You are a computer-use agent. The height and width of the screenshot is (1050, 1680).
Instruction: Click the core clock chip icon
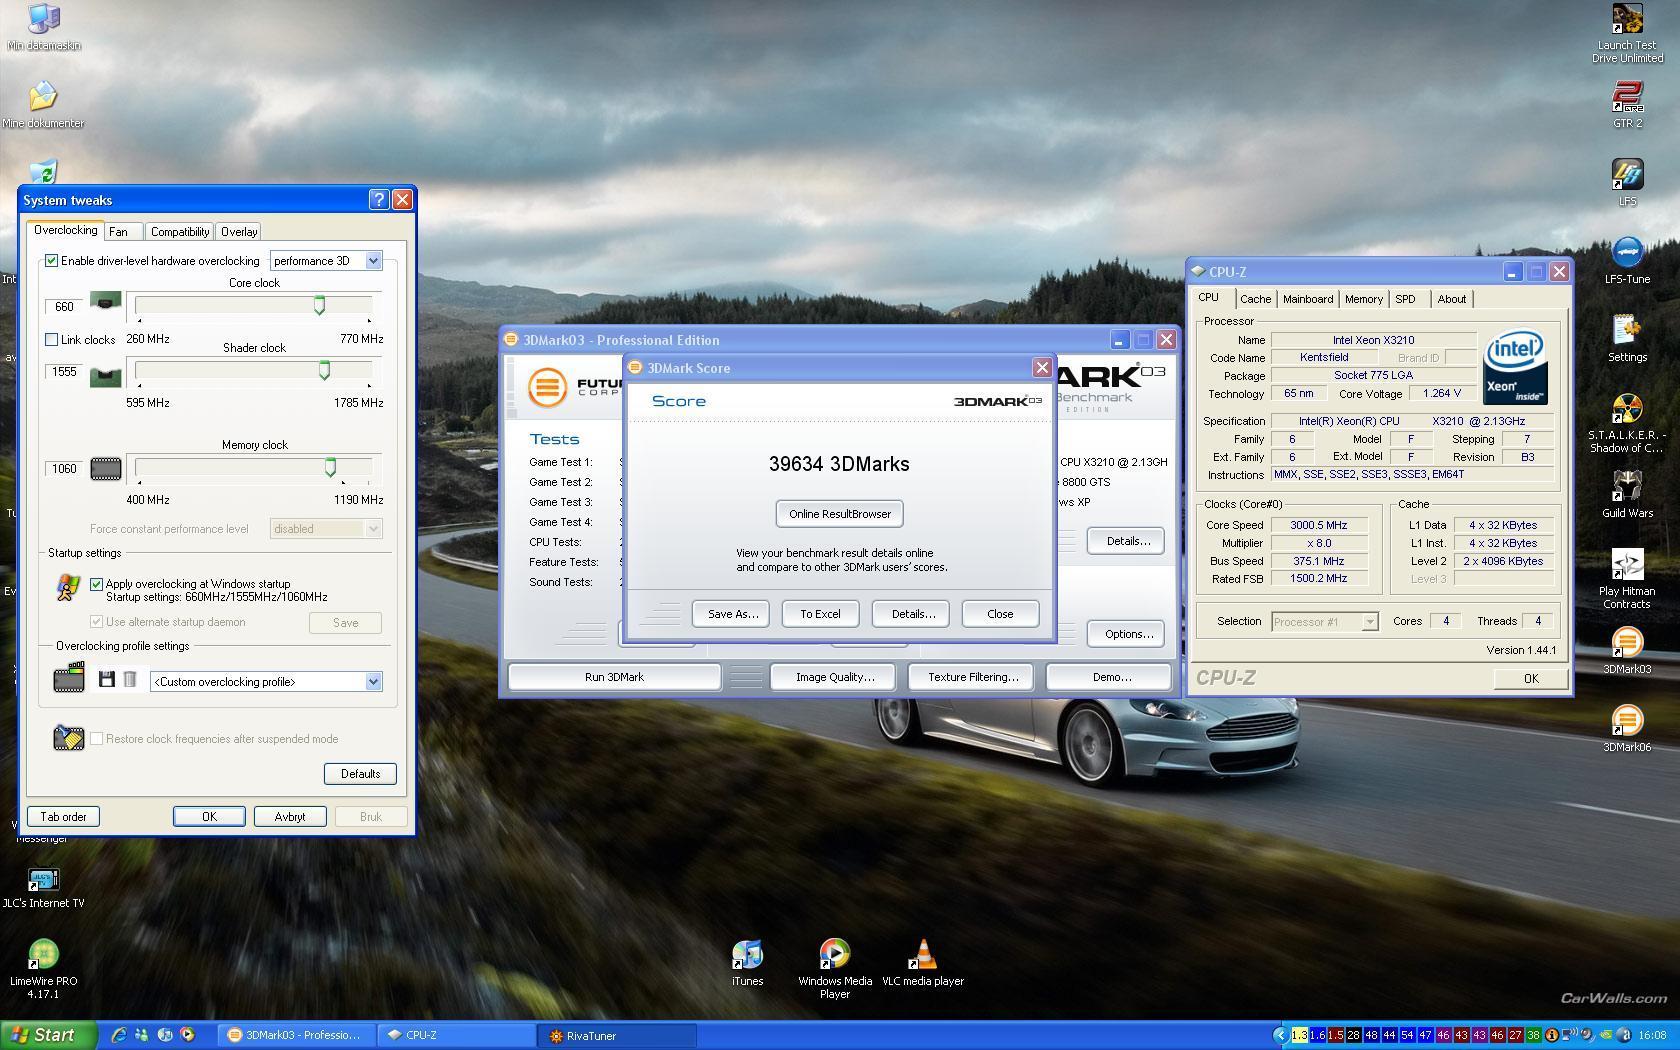[x=106, y=302]
